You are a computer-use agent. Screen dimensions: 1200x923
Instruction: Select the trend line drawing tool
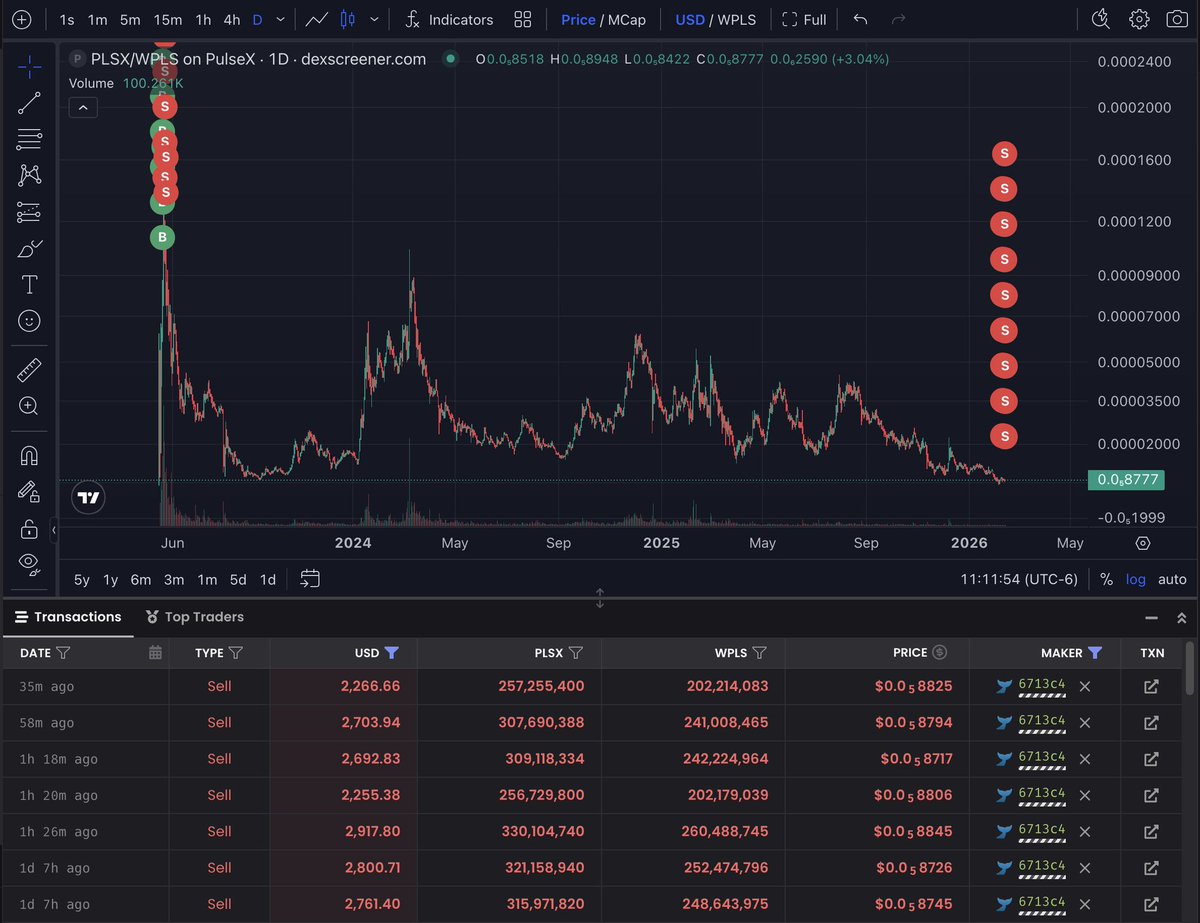[29, 102]
